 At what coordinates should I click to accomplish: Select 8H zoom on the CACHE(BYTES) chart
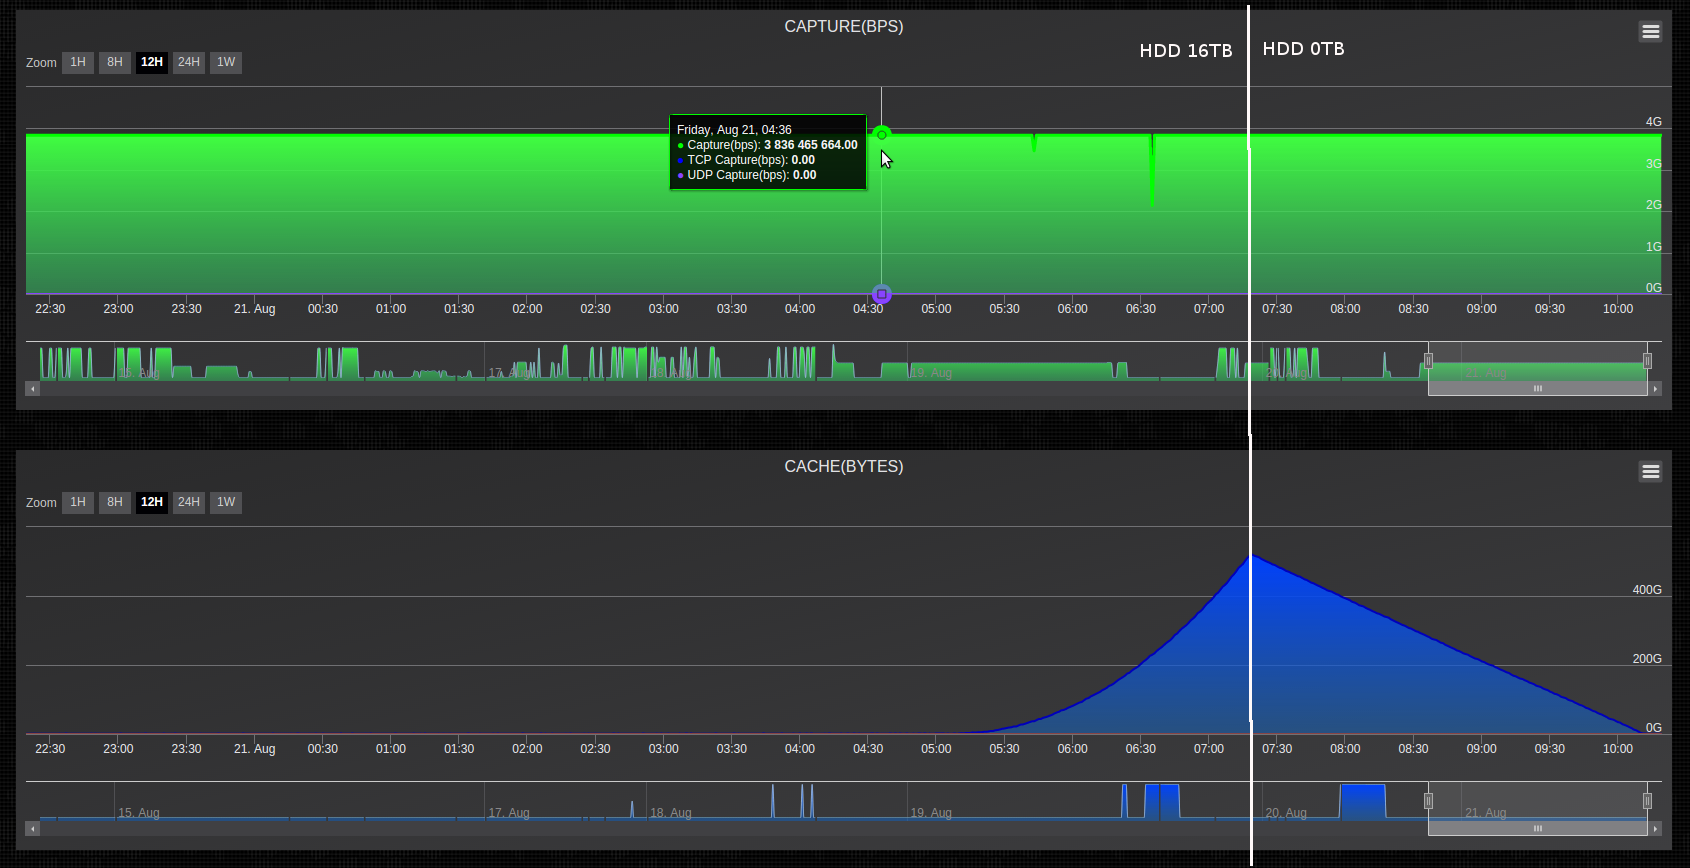click(x=115, y=502)
